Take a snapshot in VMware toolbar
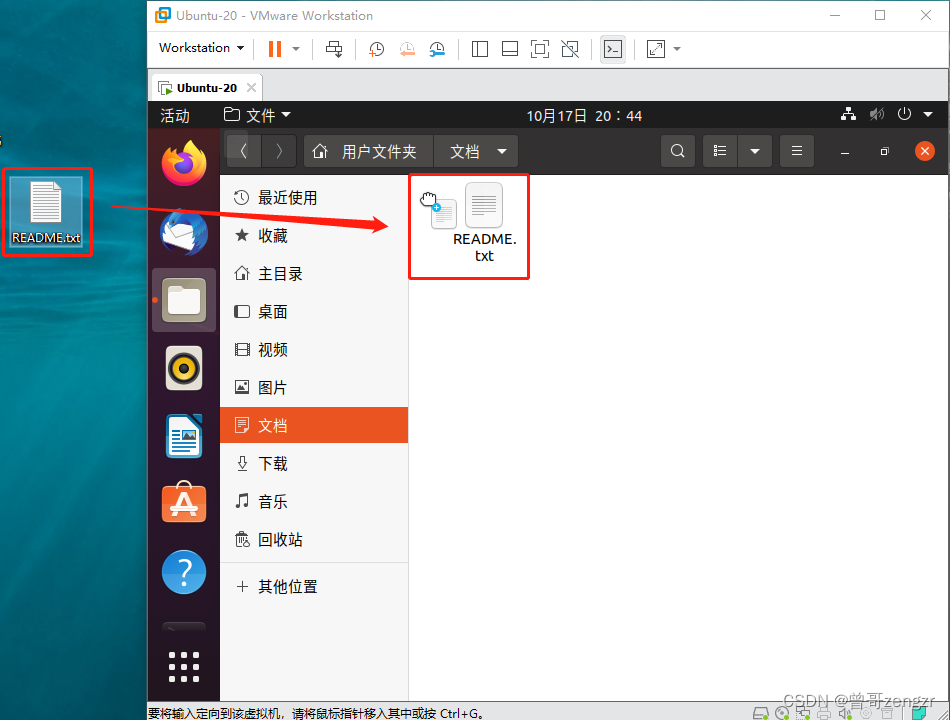950x720 pixels. click(376, 48)
